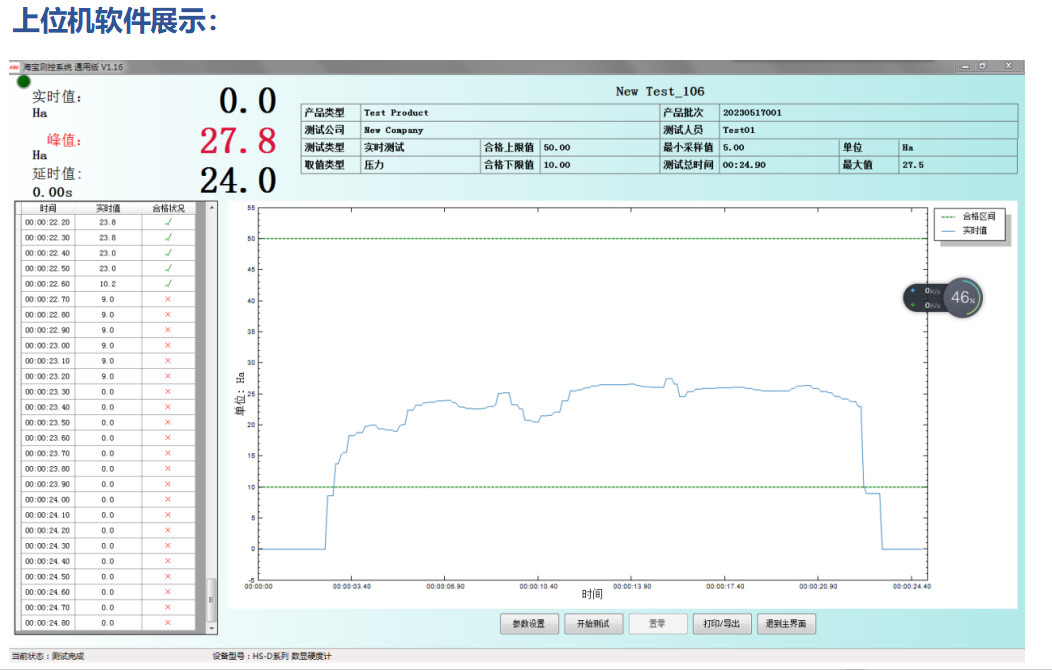Screen dimensions: 1052x670
Task: Click the network speed floating widget
Action: pos(924,298)
